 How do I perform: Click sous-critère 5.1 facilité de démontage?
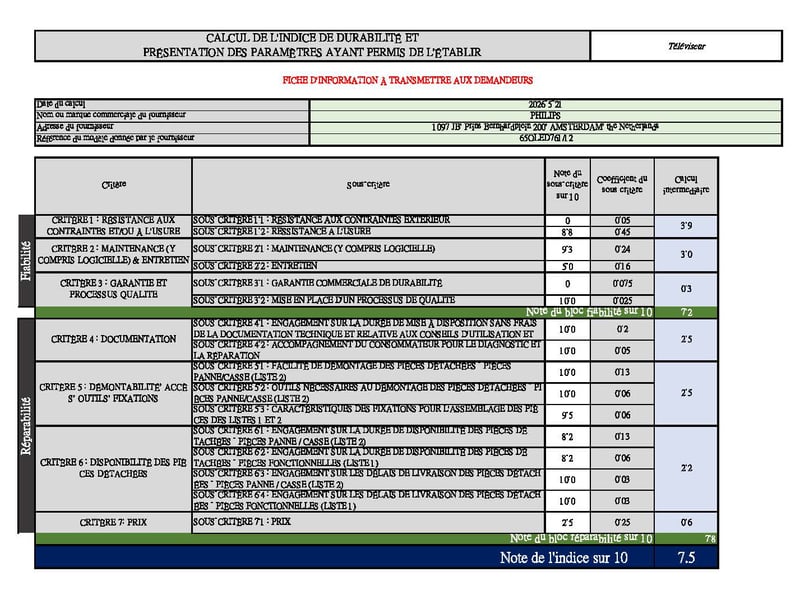pyautogui.click(x=368, y=372)
